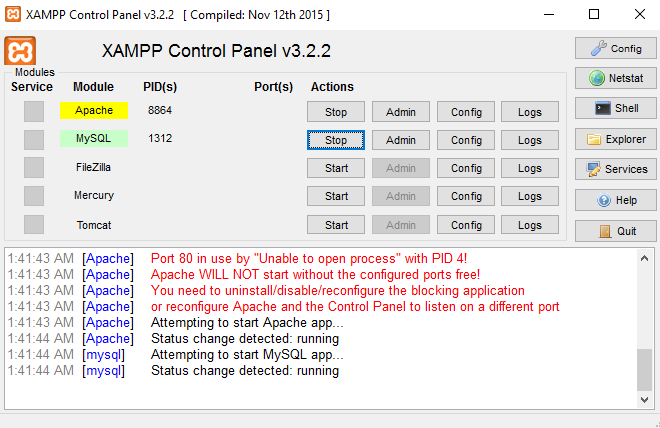Click the XAMPP logo in the panel header
This screenshot has height=428, width=660.
[x=20, y=51]
